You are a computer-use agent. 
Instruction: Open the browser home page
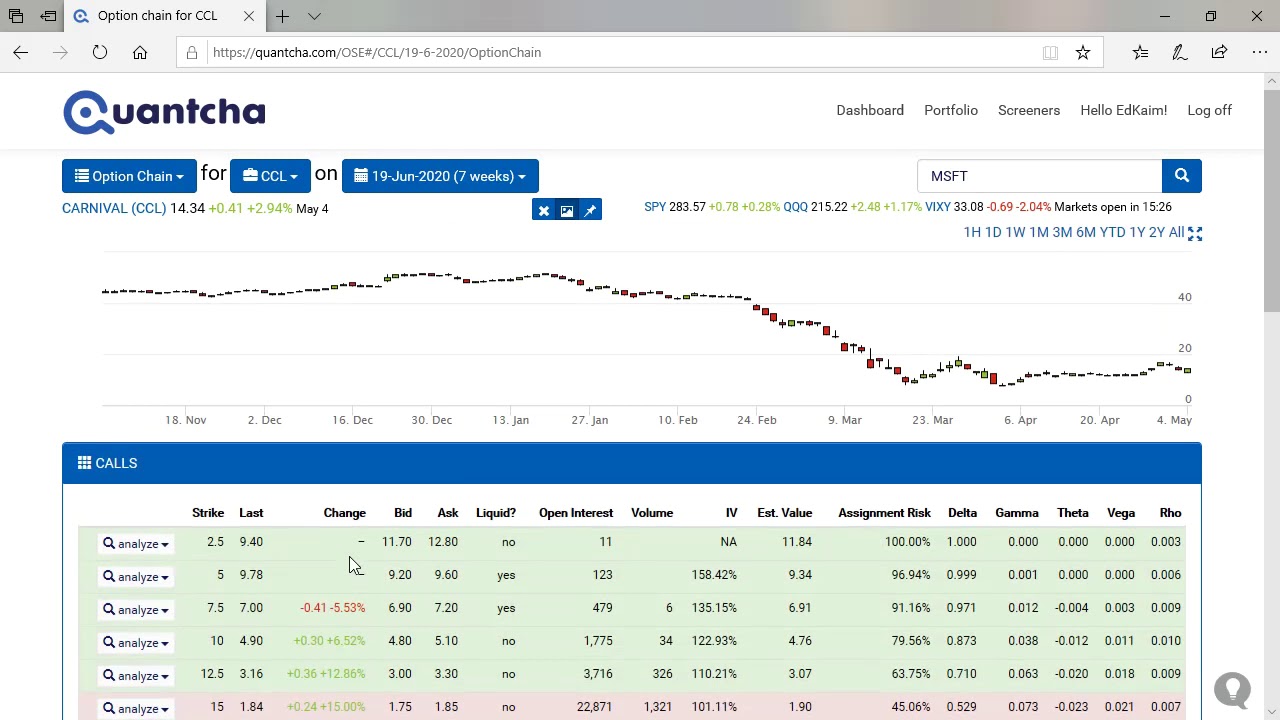point(140,52)
